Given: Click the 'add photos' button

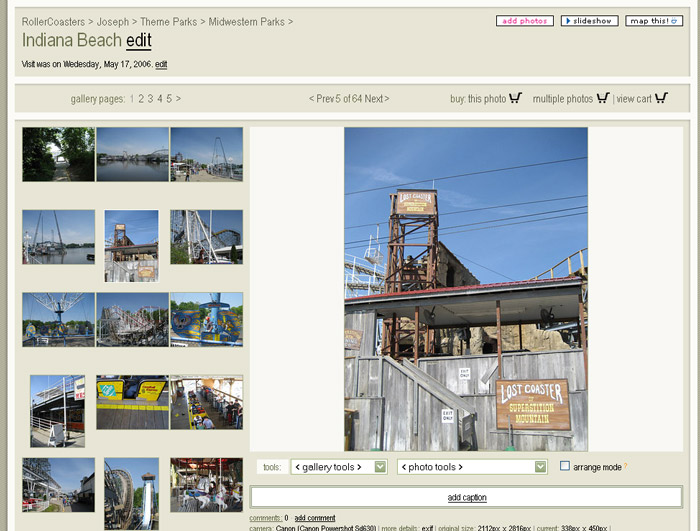Looking at the screenshot, I should coord(525,21).
